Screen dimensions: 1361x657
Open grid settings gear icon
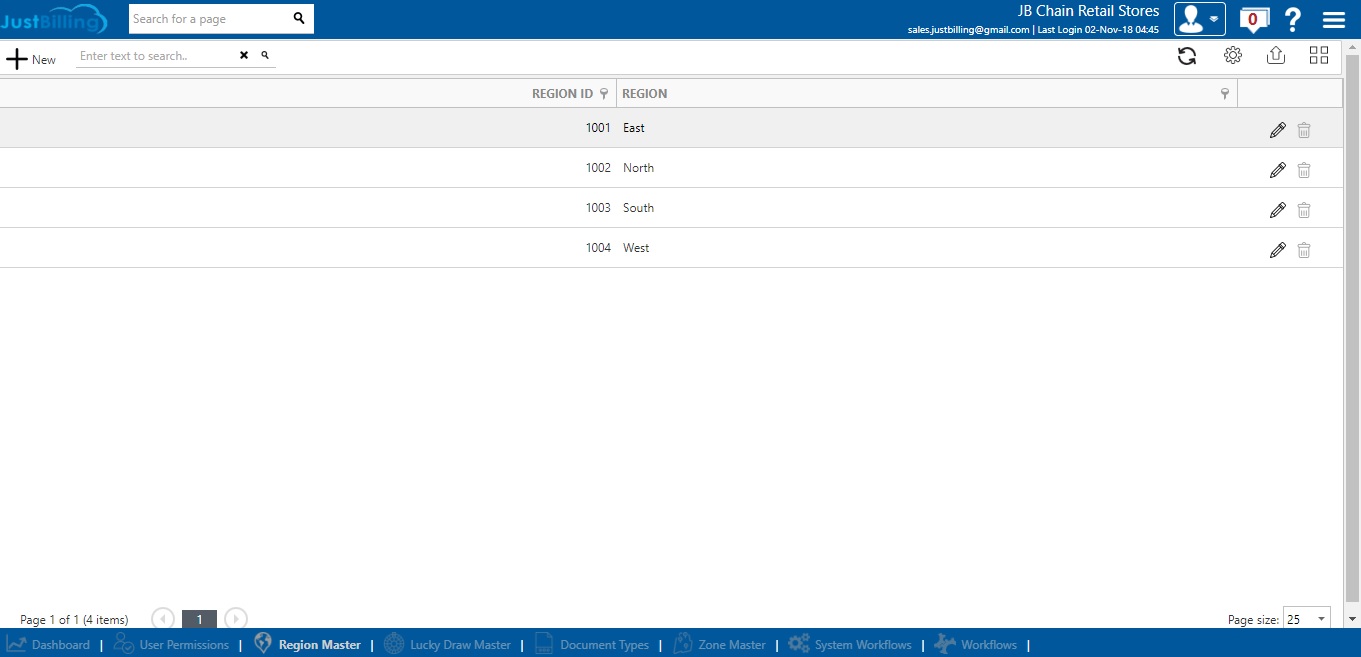(1233, 55)
